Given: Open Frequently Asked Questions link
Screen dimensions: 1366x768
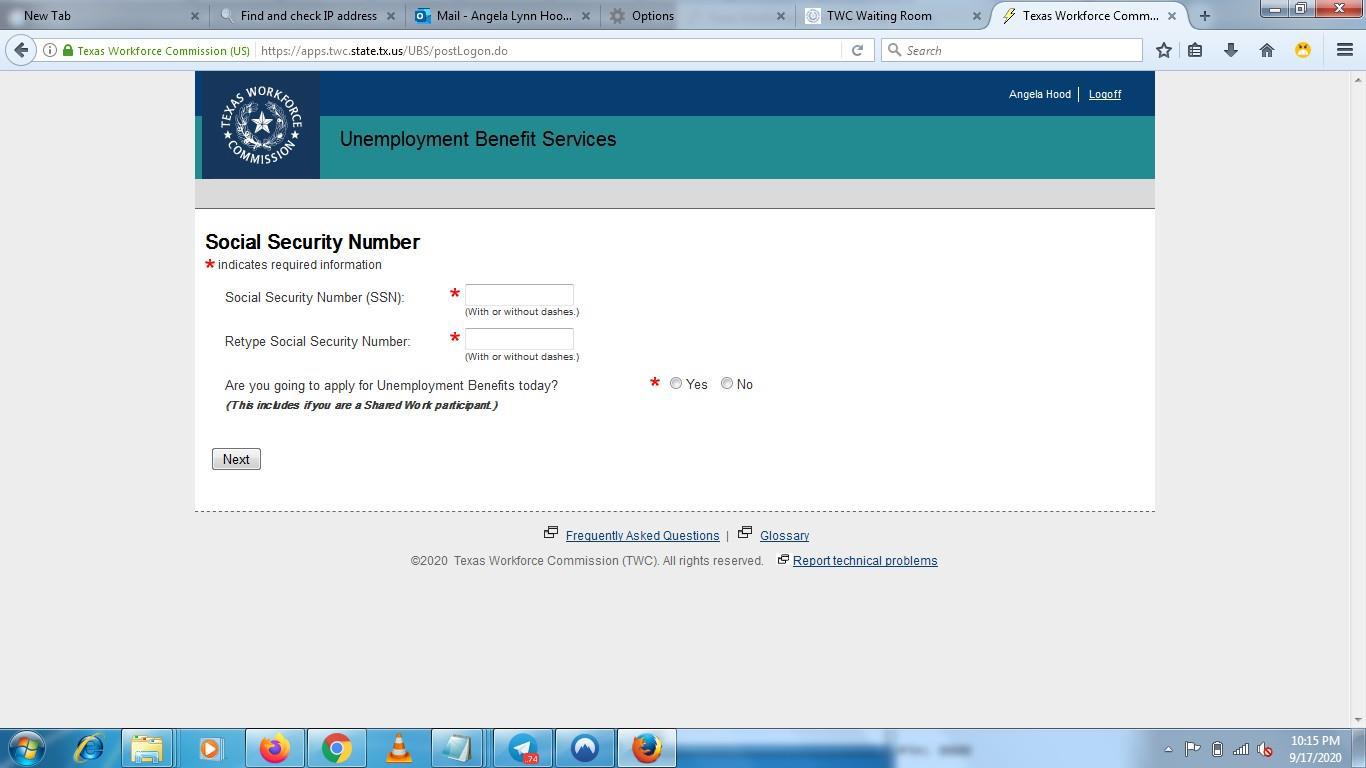Looking at the screenshot, I should pyautogui.click(x=642, y=535).
